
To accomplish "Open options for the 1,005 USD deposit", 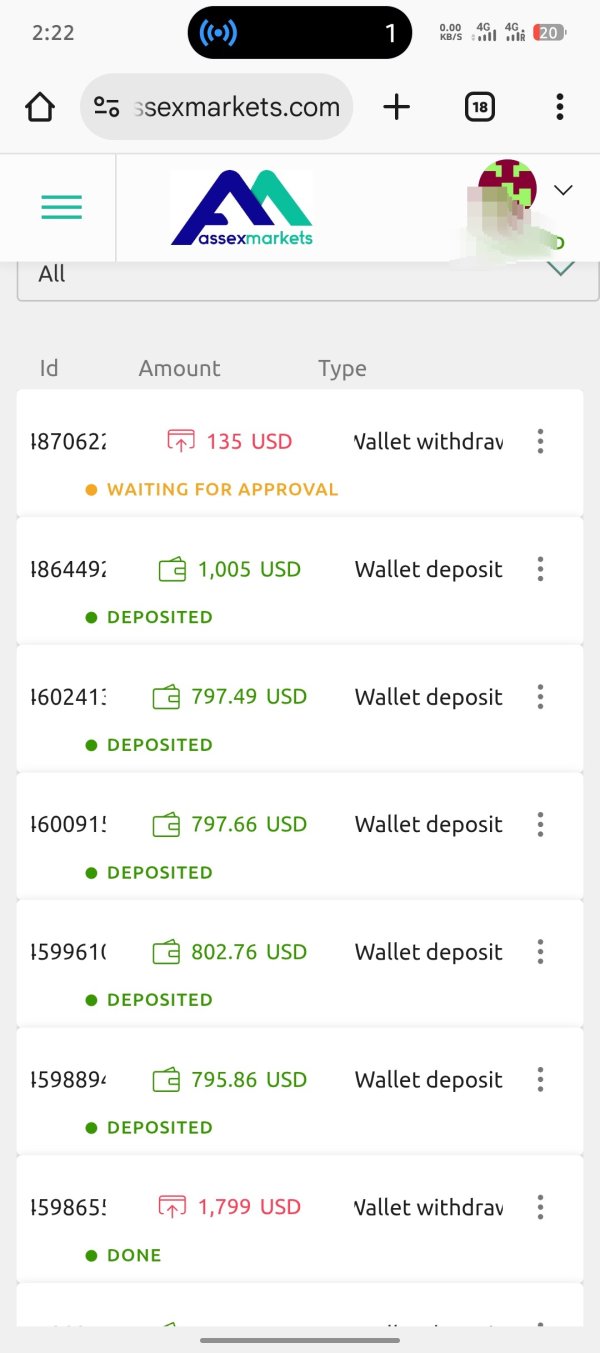I will (x=540, y=569).
